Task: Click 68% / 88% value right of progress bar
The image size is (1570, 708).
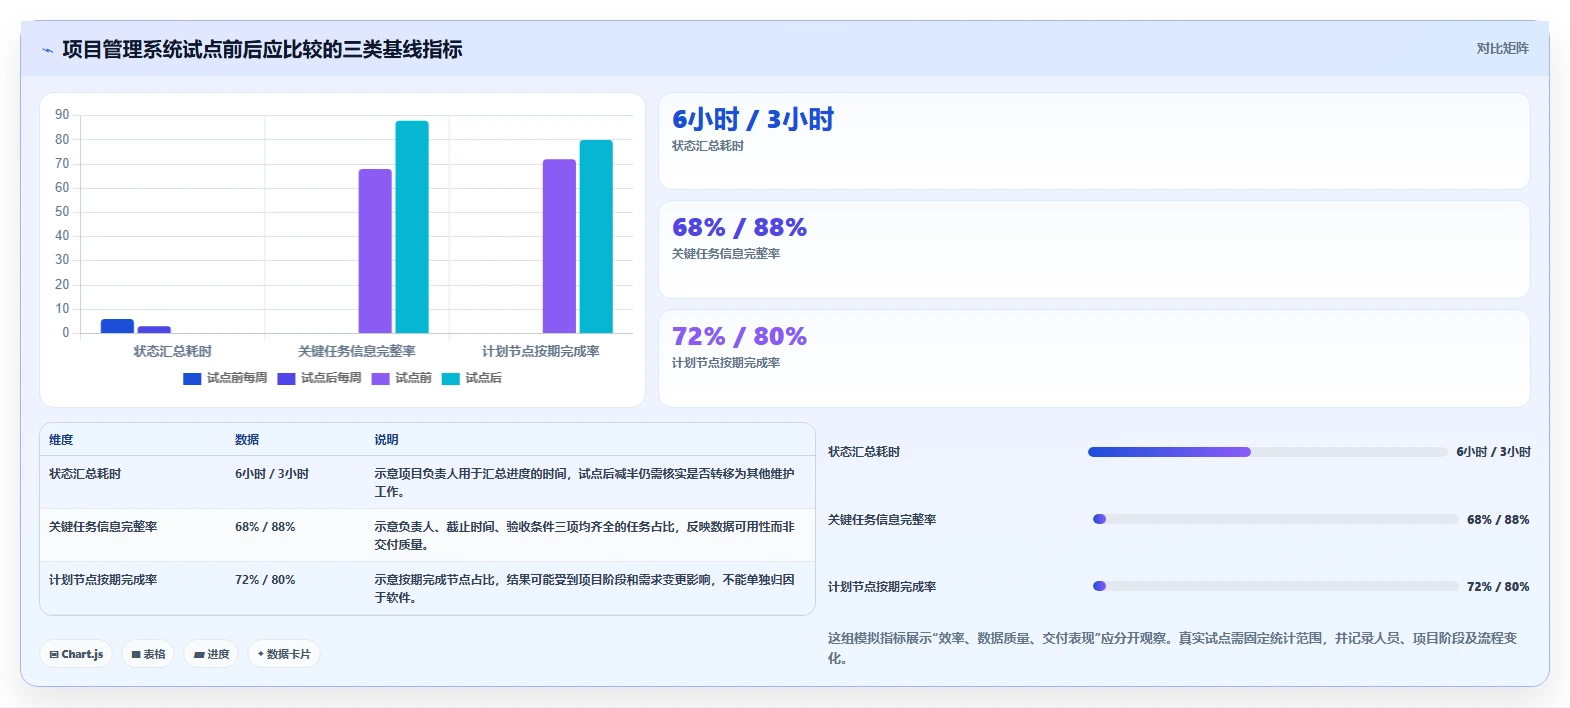Action: pyautogui.click(x=1498, y=520)
